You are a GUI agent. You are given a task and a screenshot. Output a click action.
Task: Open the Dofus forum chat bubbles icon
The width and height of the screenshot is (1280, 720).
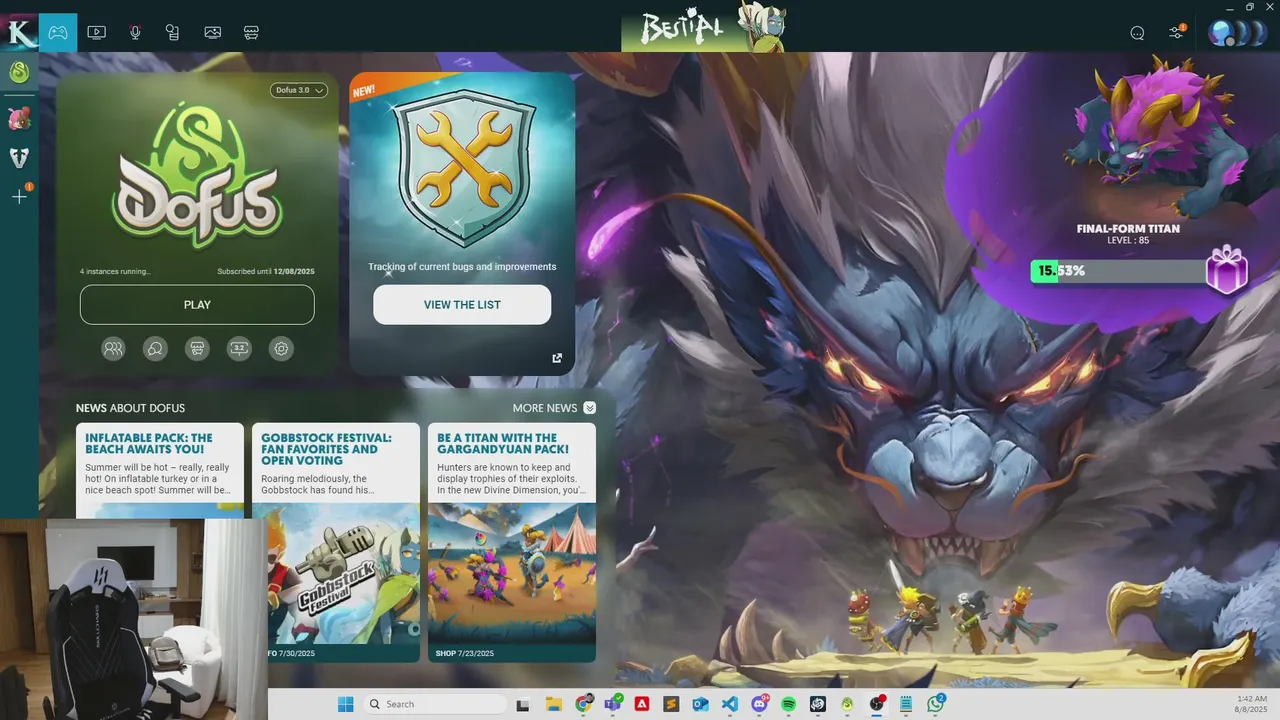(x=155, y=349)
